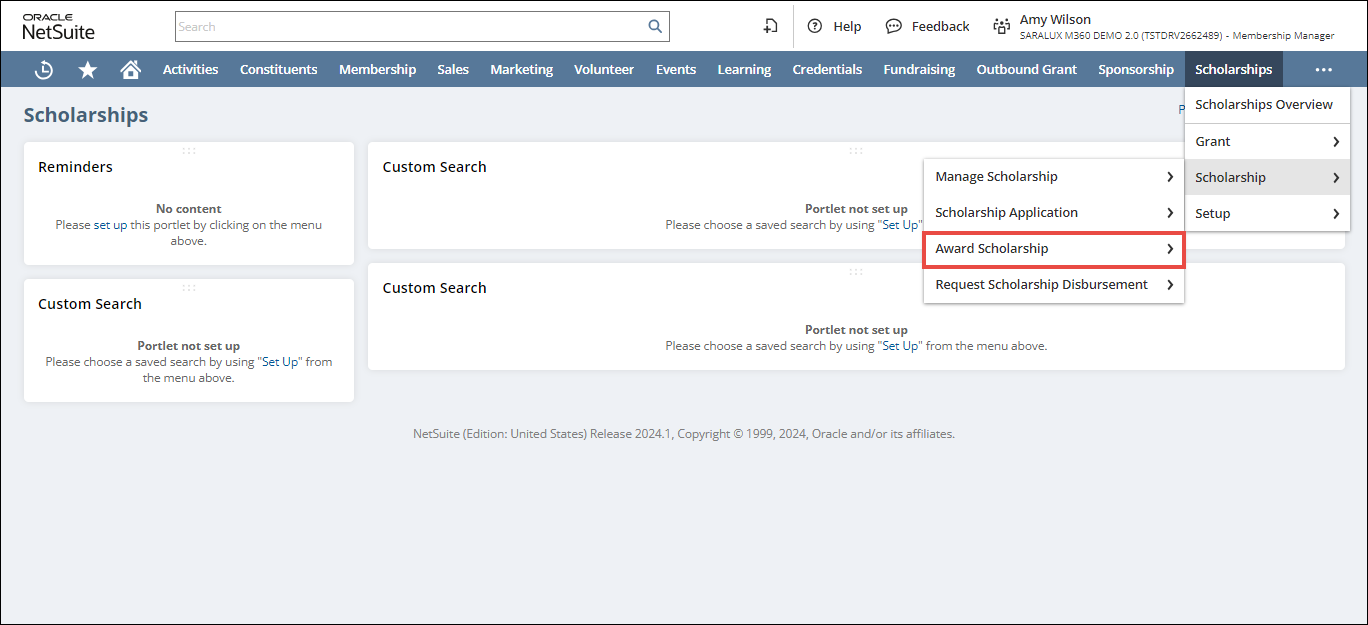Expand the Setup submenu
The width and height of the screenshot is (1368, 625).
[x=1266, y=214]
